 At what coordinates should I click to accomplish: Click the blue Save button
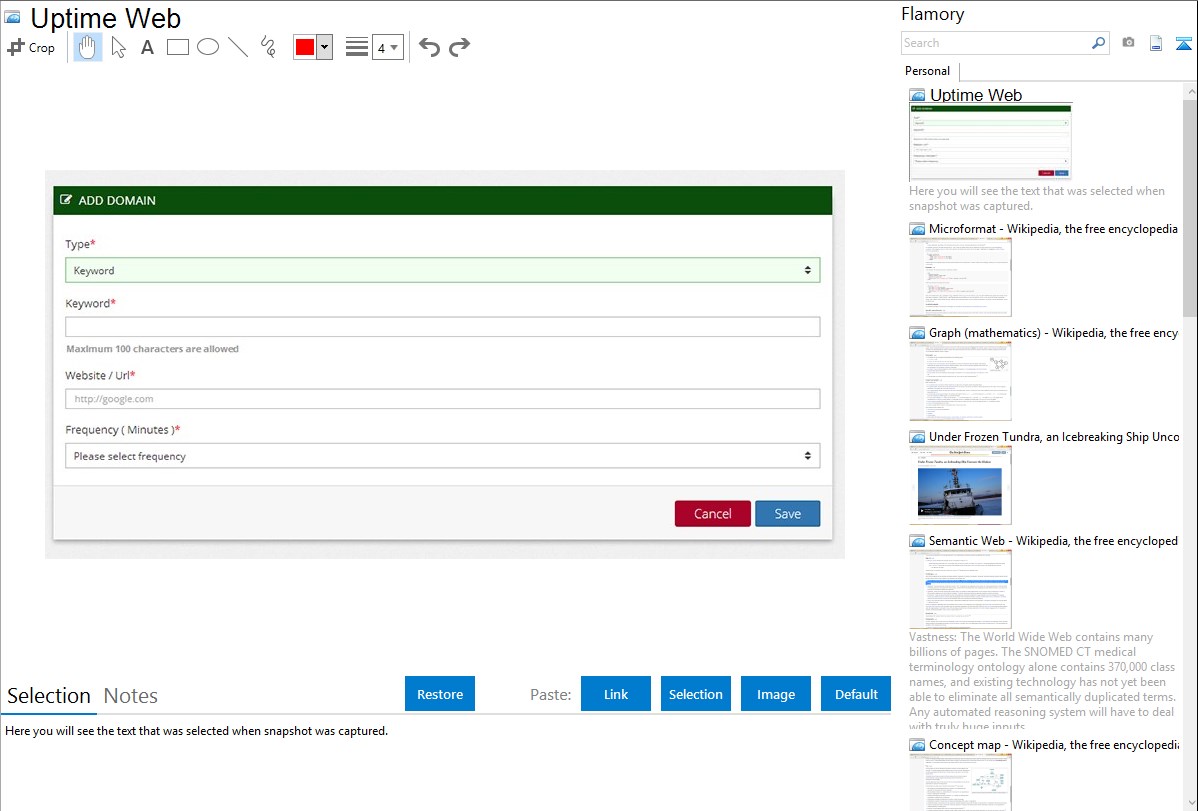coord(787,514)
